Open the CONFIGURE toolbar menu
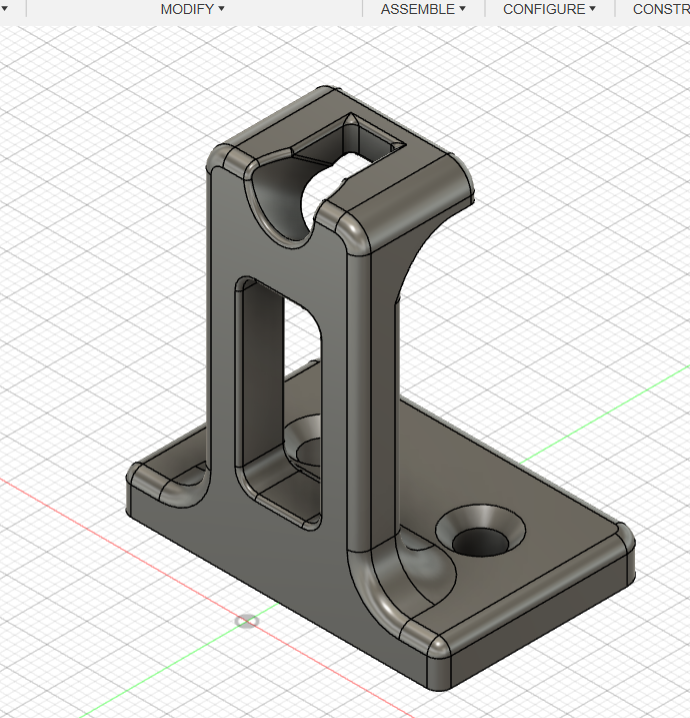Viewport: 690px width, 718px height. pos(549,9)
